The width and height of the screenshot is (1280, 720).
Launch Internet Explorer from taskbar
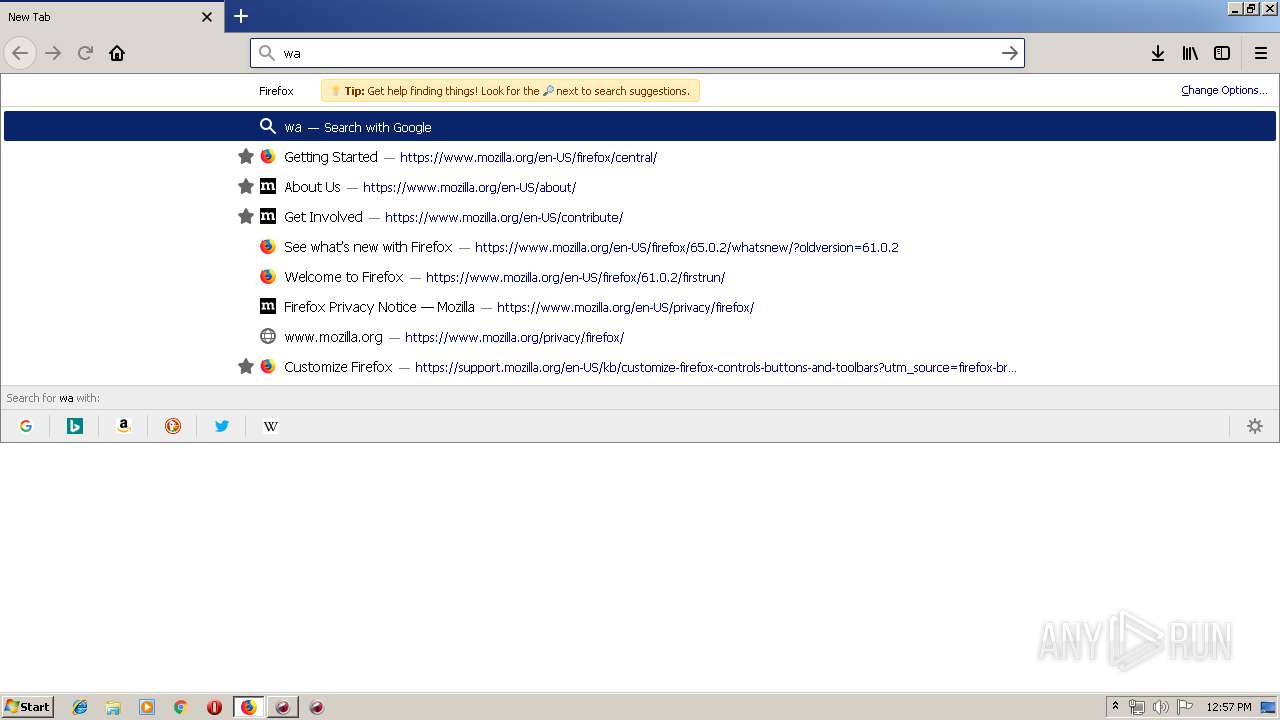pyautogui.click(x=80, y=707)
